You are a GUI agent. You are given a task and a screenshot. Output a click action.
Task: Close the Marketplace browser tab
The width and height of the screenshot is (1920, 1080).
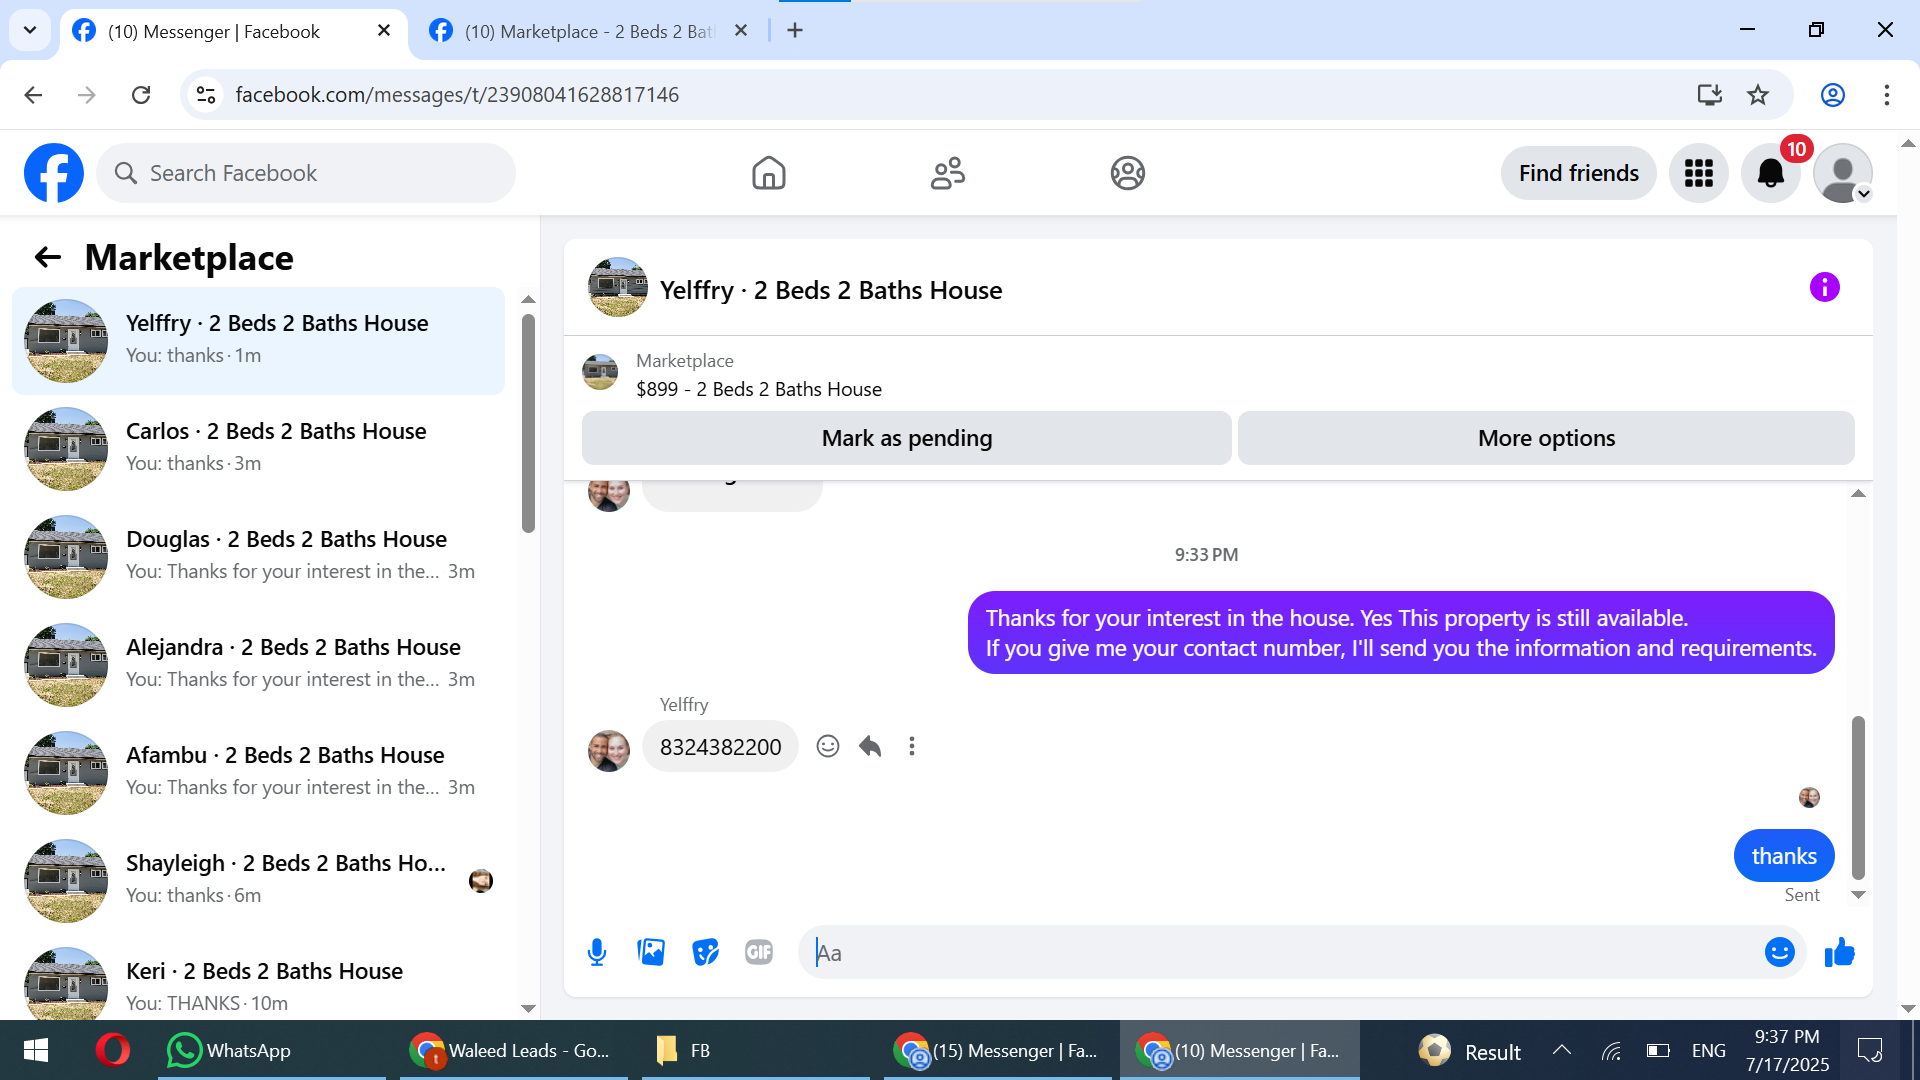click(741, 31)
